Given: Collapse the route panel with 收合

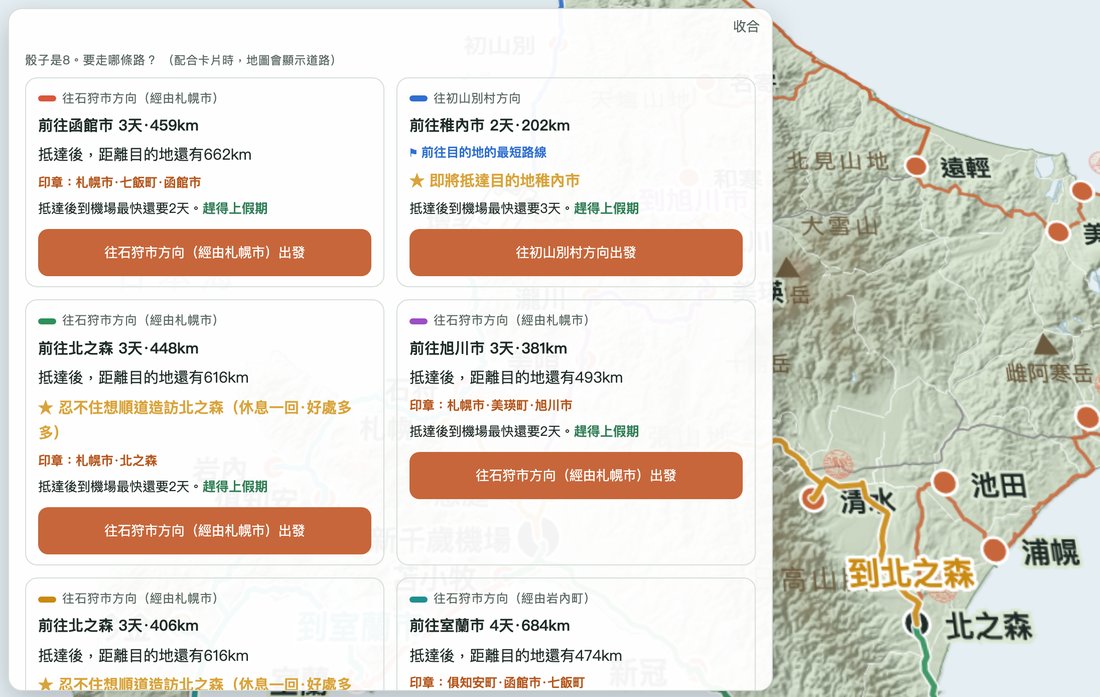Looking at the screenshot, I should point(746,27).
